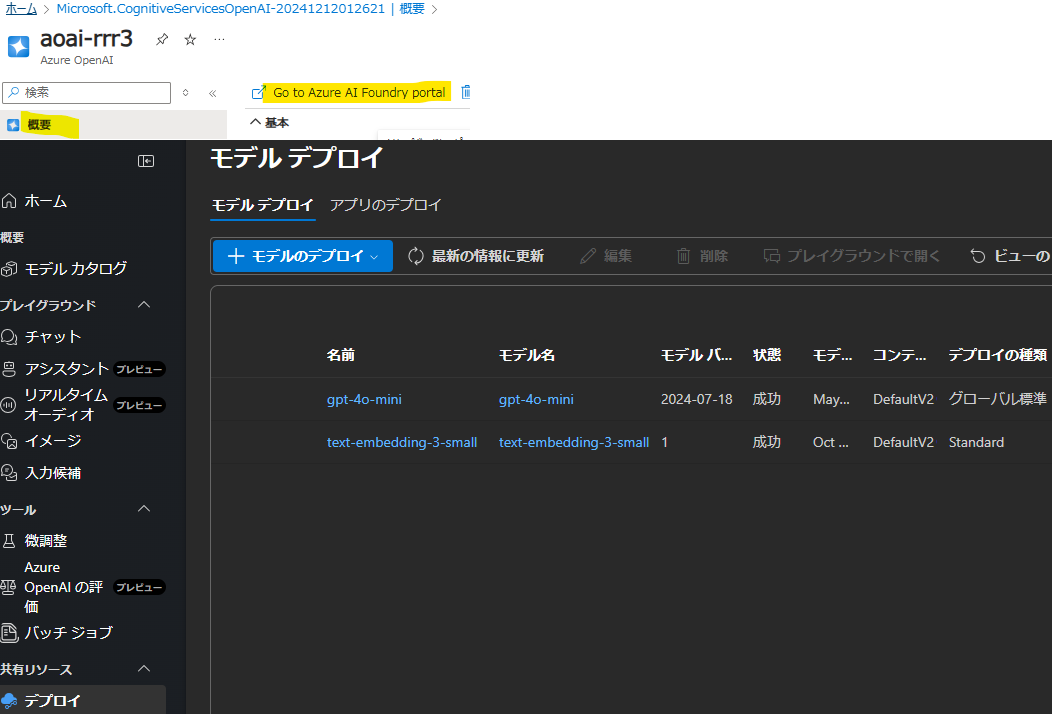
Task: Collapse the ツール sidebar section
Action: 144,509
